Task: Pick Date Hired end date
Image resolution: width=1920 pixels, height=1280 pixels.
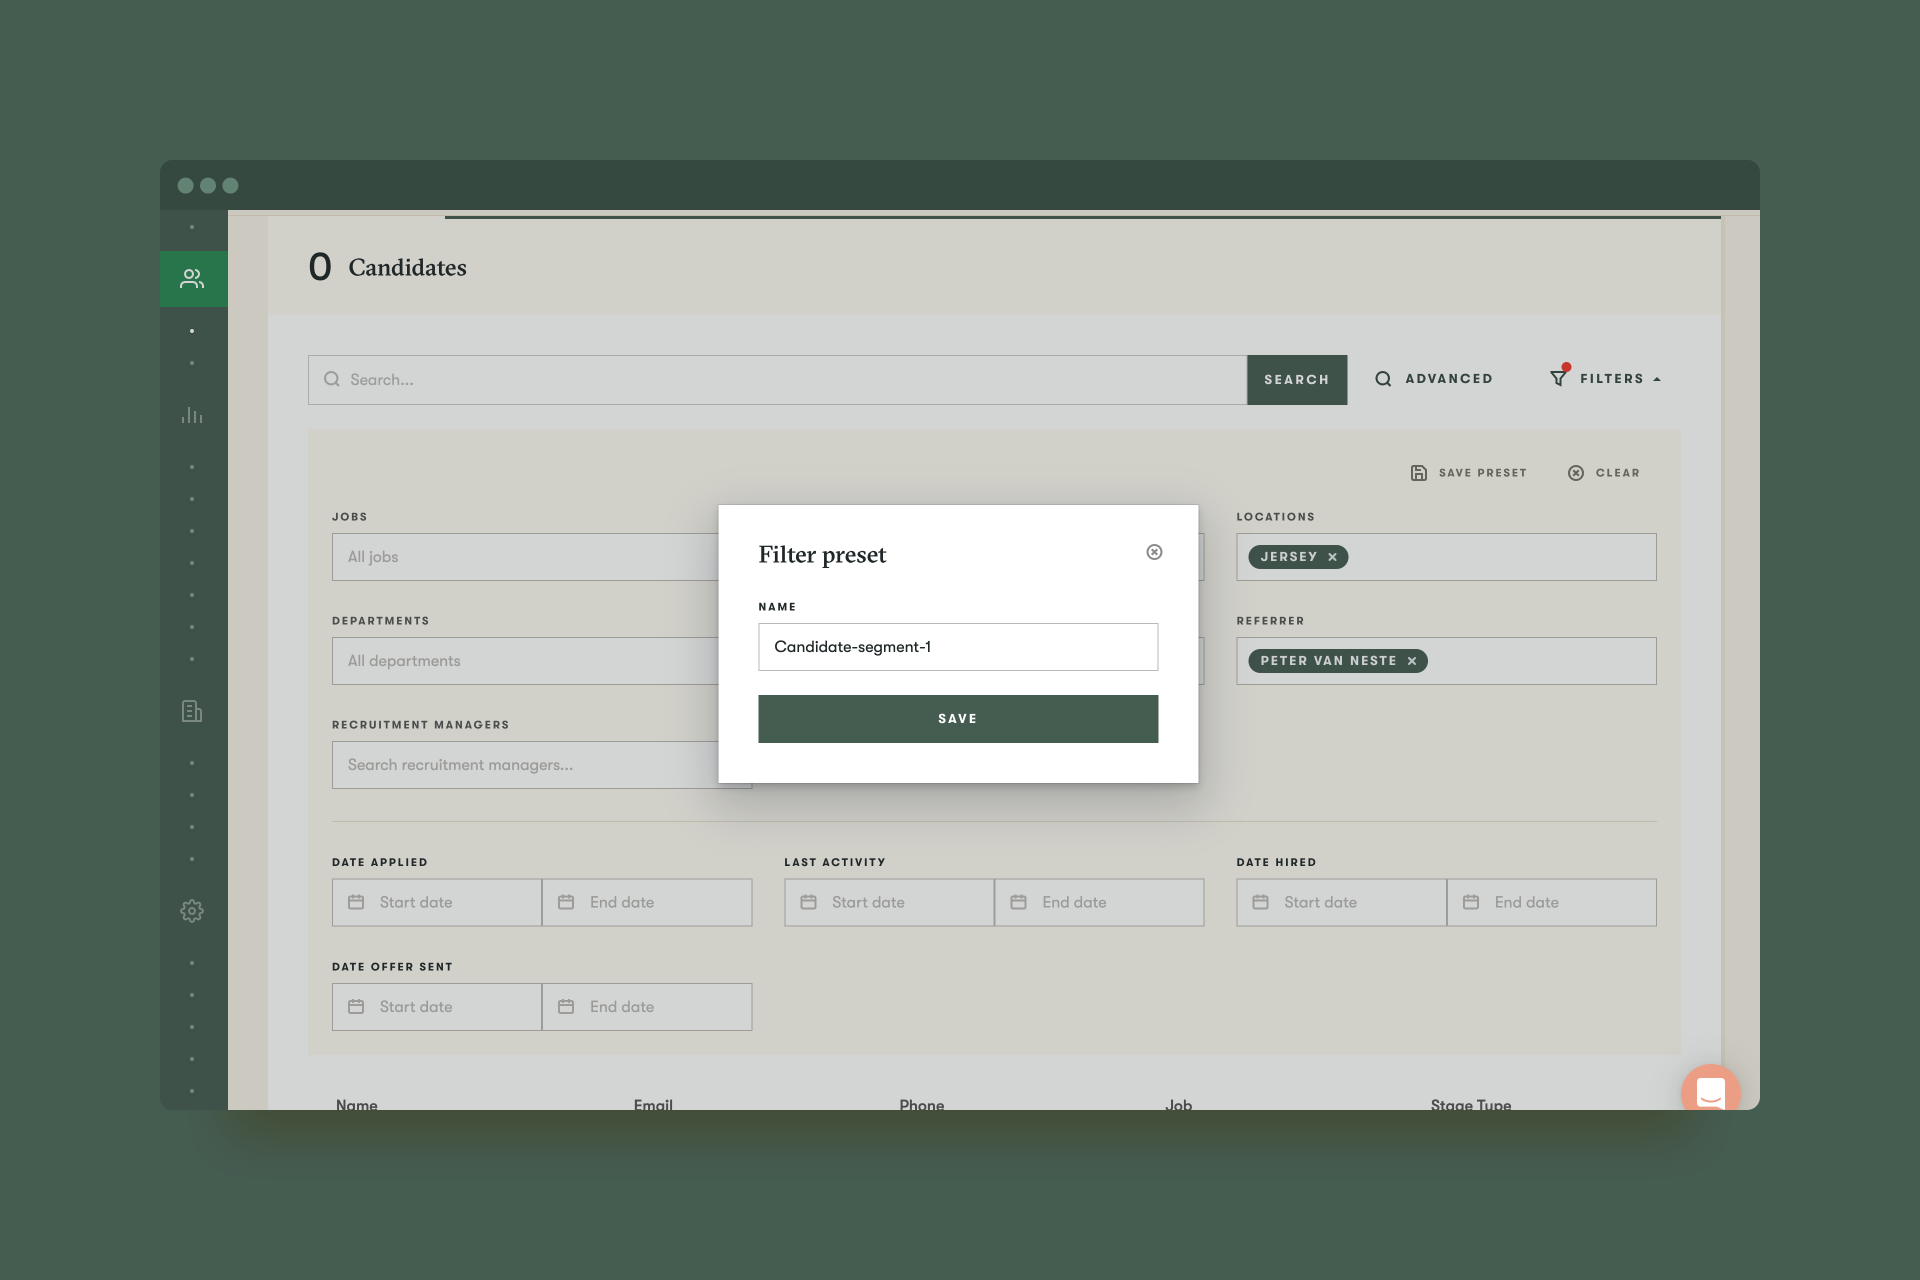Action: coord(1551,902)
